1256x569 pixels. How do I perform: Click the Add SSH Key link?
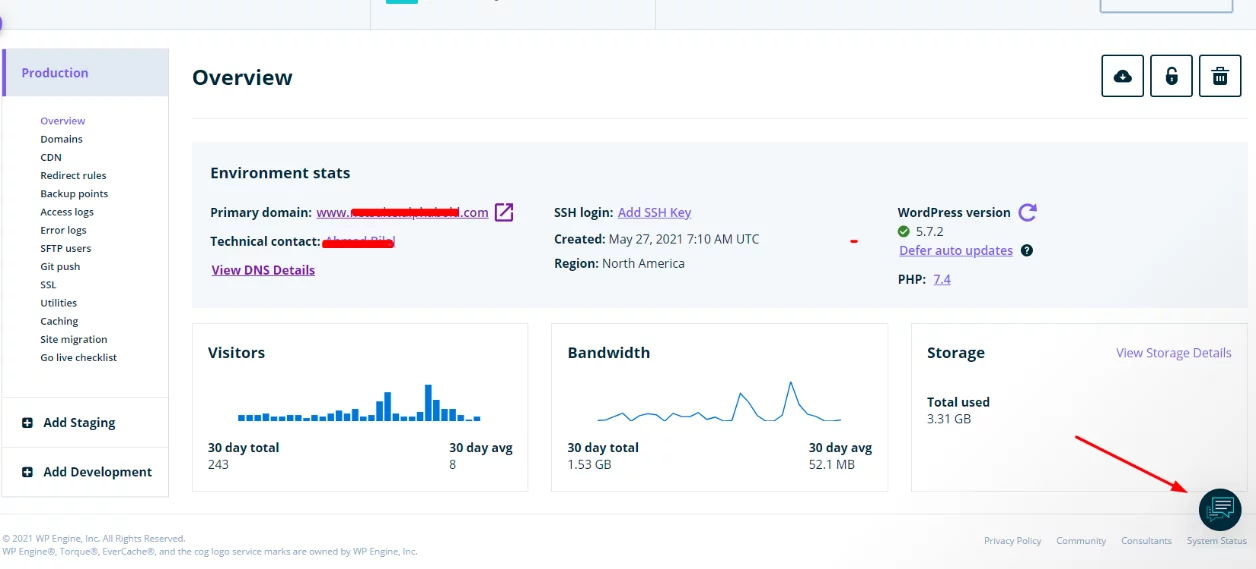654,212
